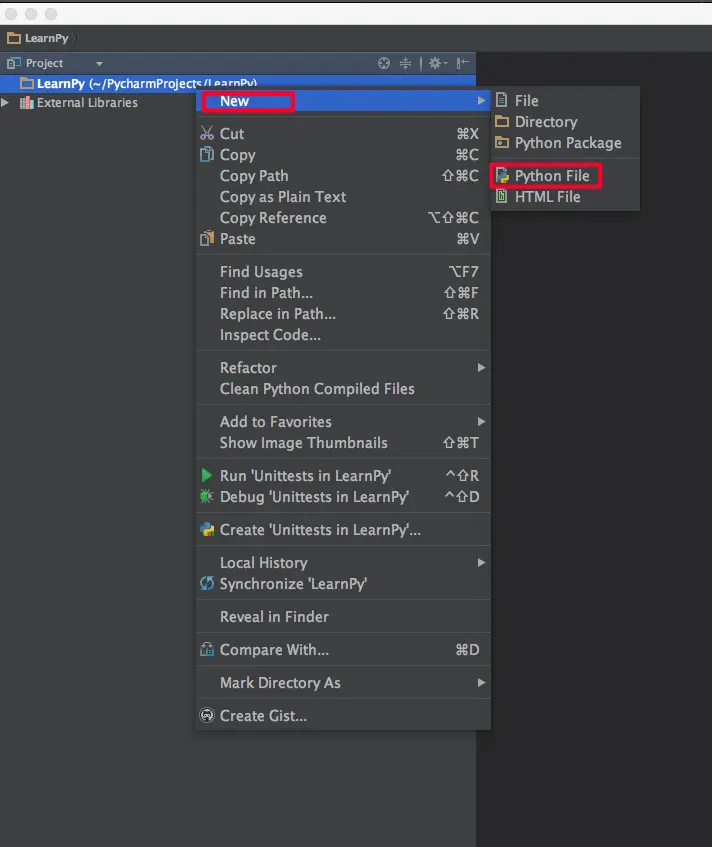The image size is (712, 847).
Task: Select Directory in the New submenu
Action: 565,122
